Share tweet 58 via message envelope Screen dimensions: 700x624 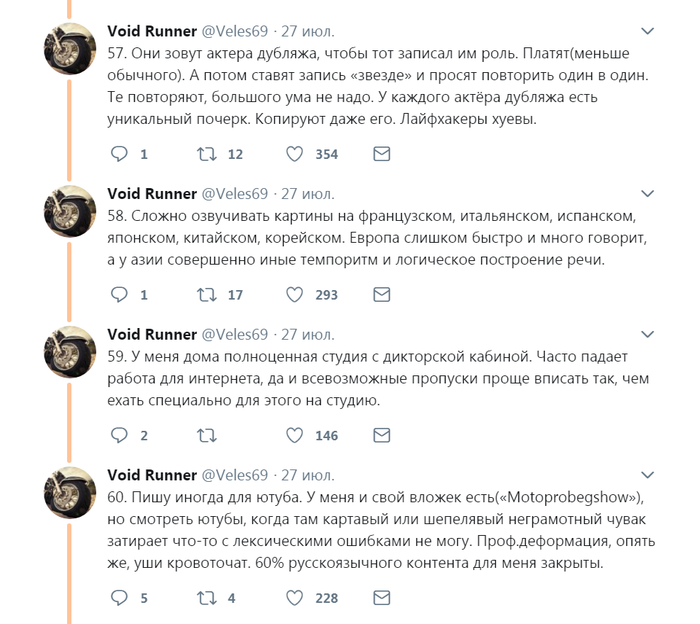pos(381,295)
